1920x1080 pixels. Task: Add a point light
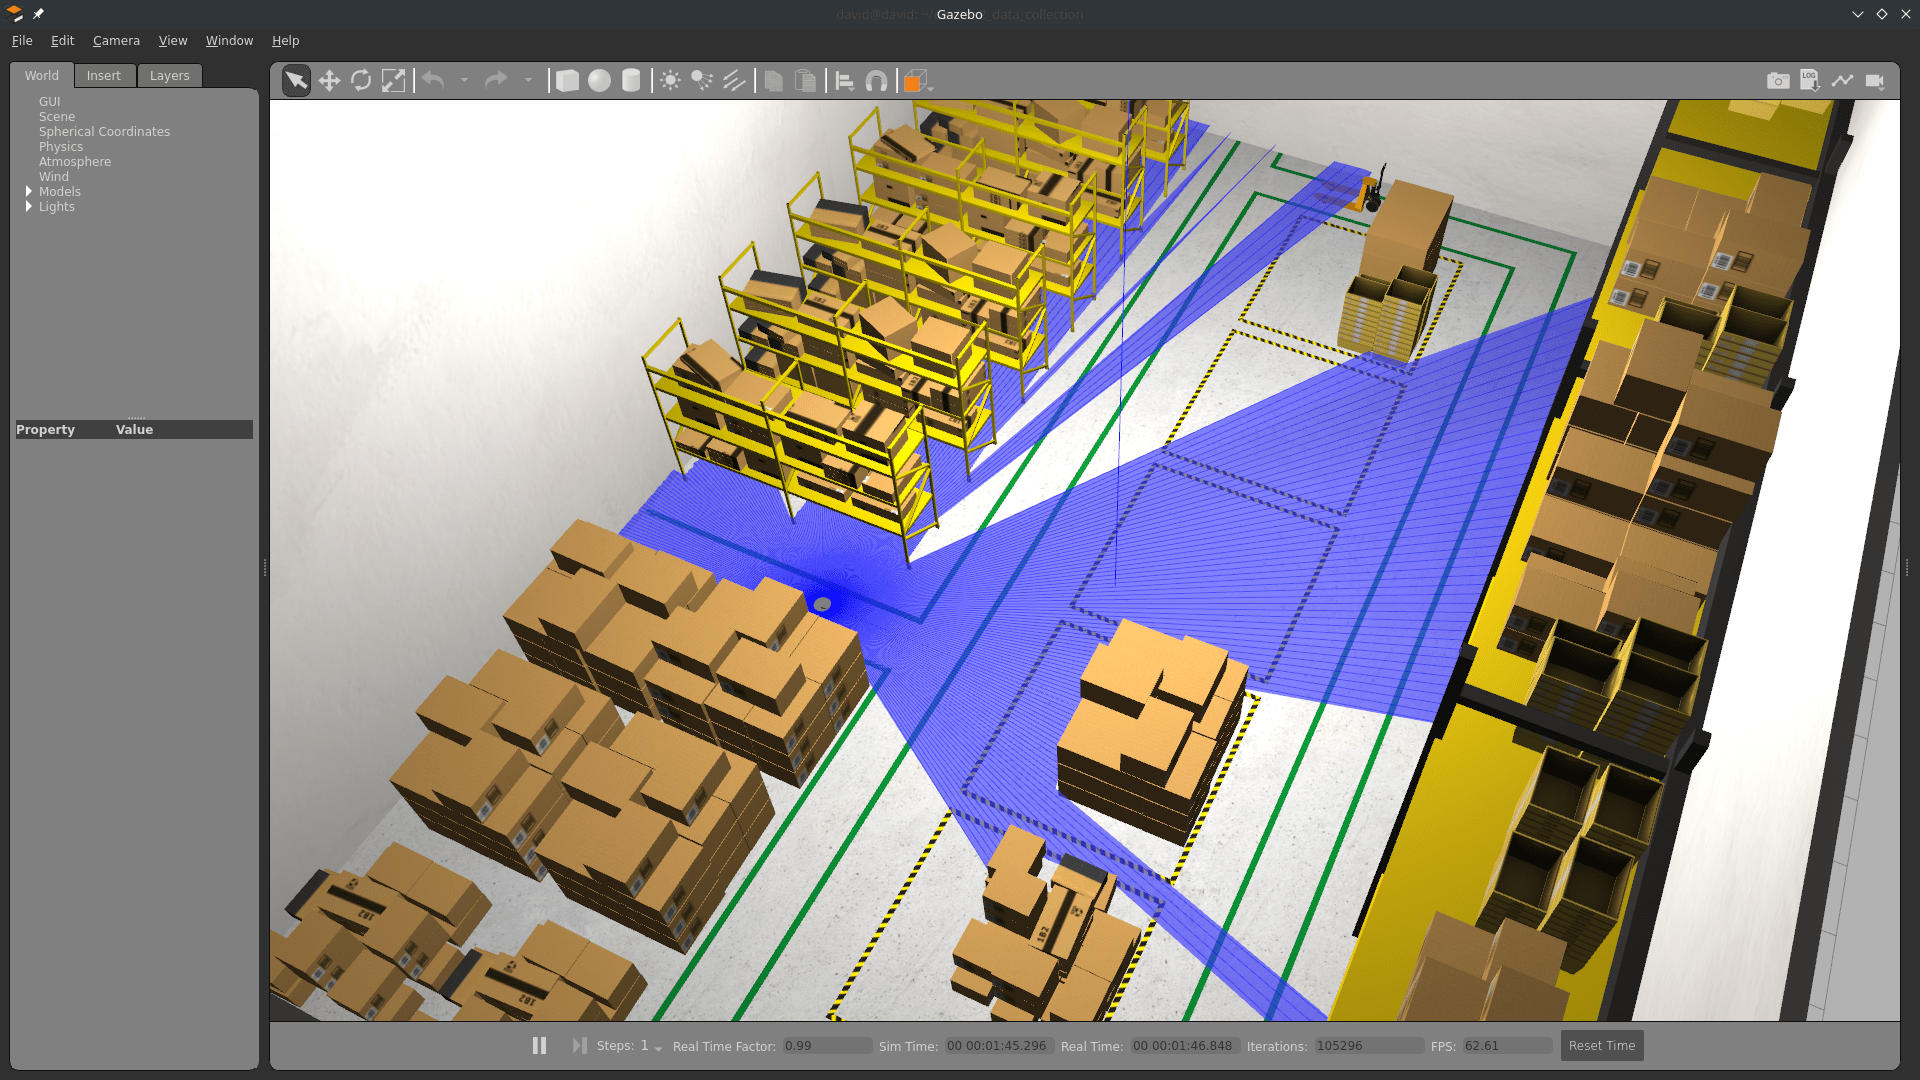pos(670,81)
